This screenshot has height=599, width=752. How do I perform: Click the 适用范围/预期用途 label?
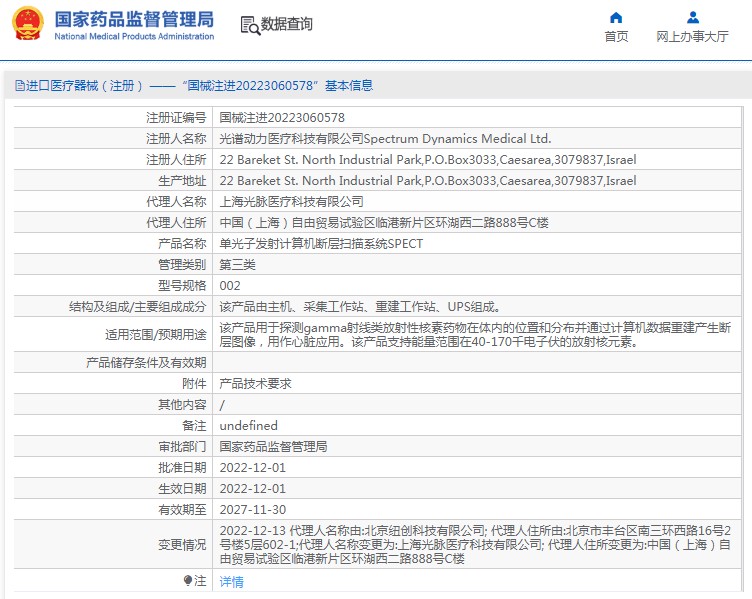[x=156, y=335]
